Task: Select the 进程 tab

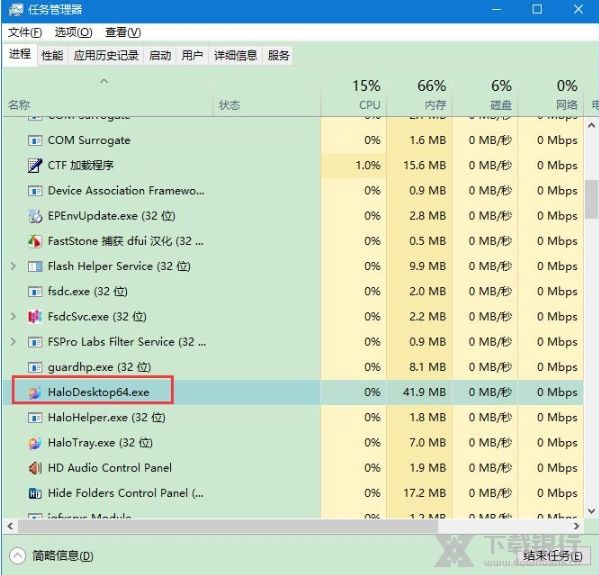Action: point(20,55)
